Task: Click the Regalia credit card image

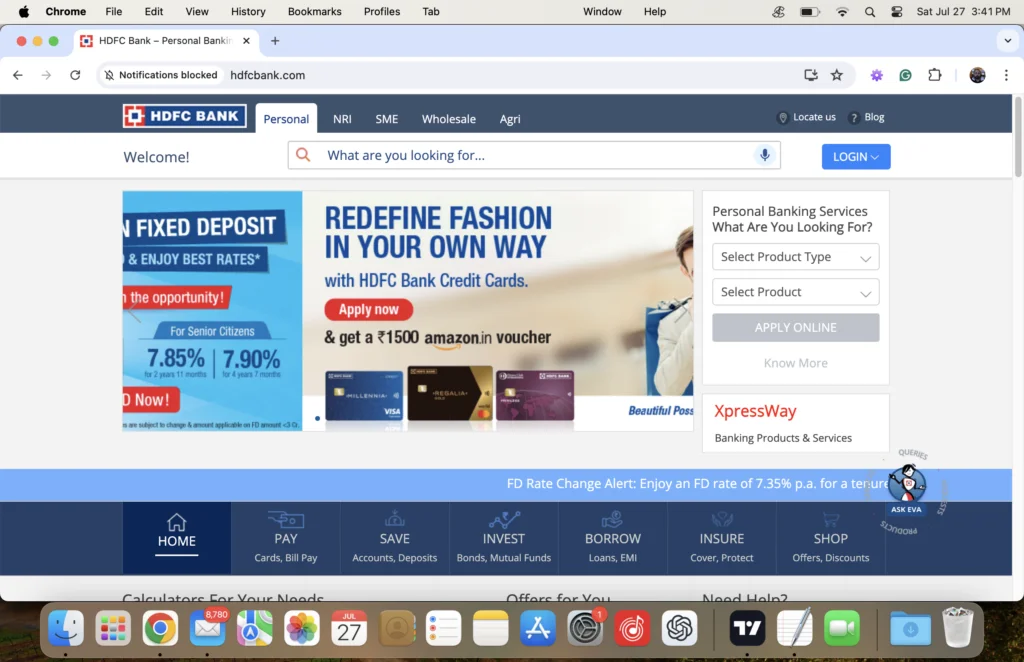Action: coord(450,394)
